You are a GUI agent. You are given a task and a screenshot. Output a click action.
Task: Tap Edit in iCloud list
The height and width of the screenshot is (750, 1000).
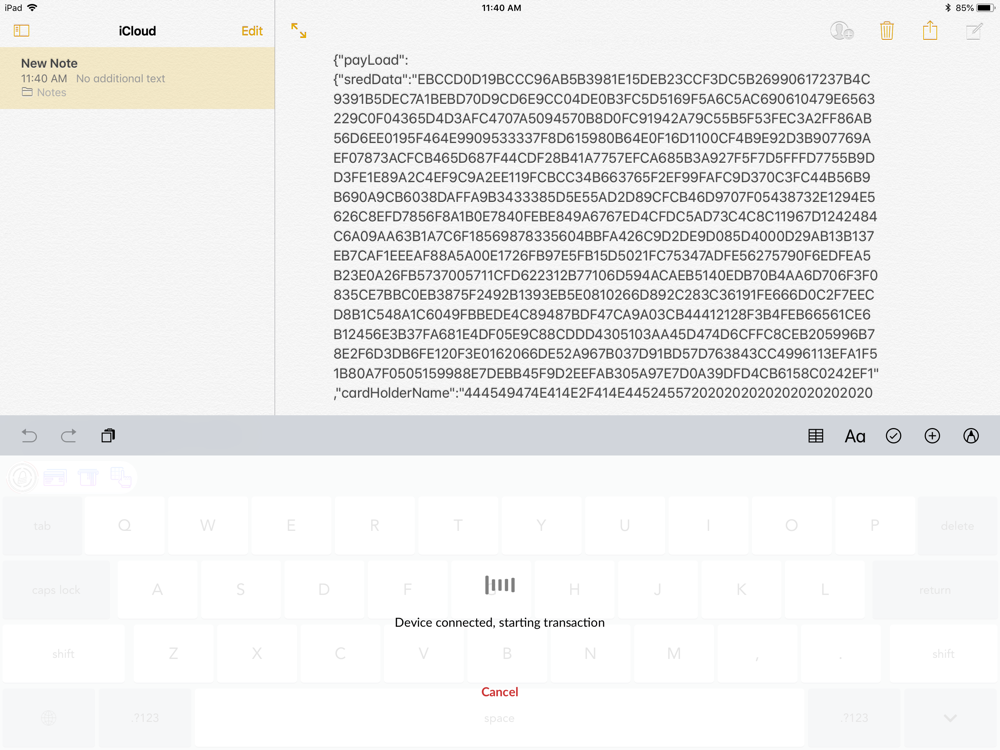coord(252,31)
